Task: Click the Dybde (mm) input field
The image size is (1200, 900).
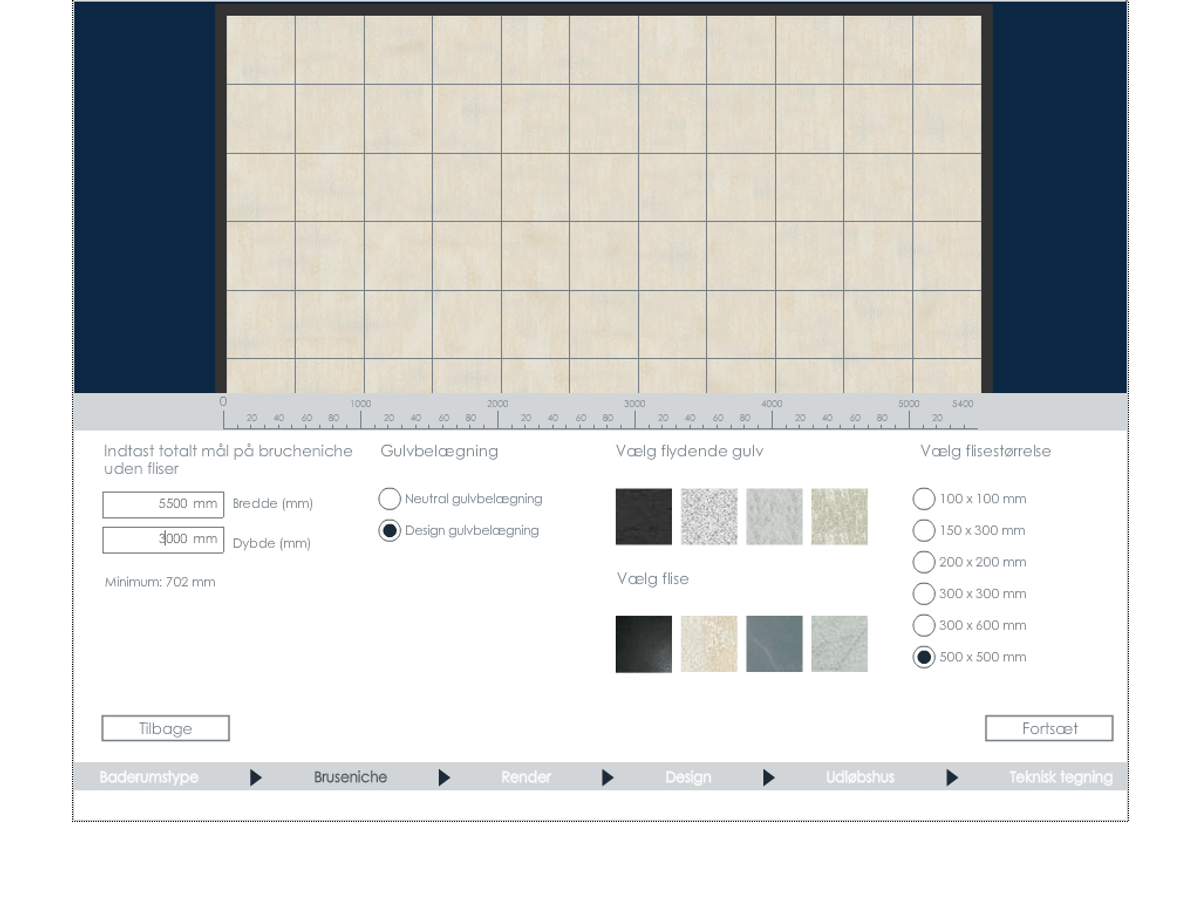Action: (163, 540)
